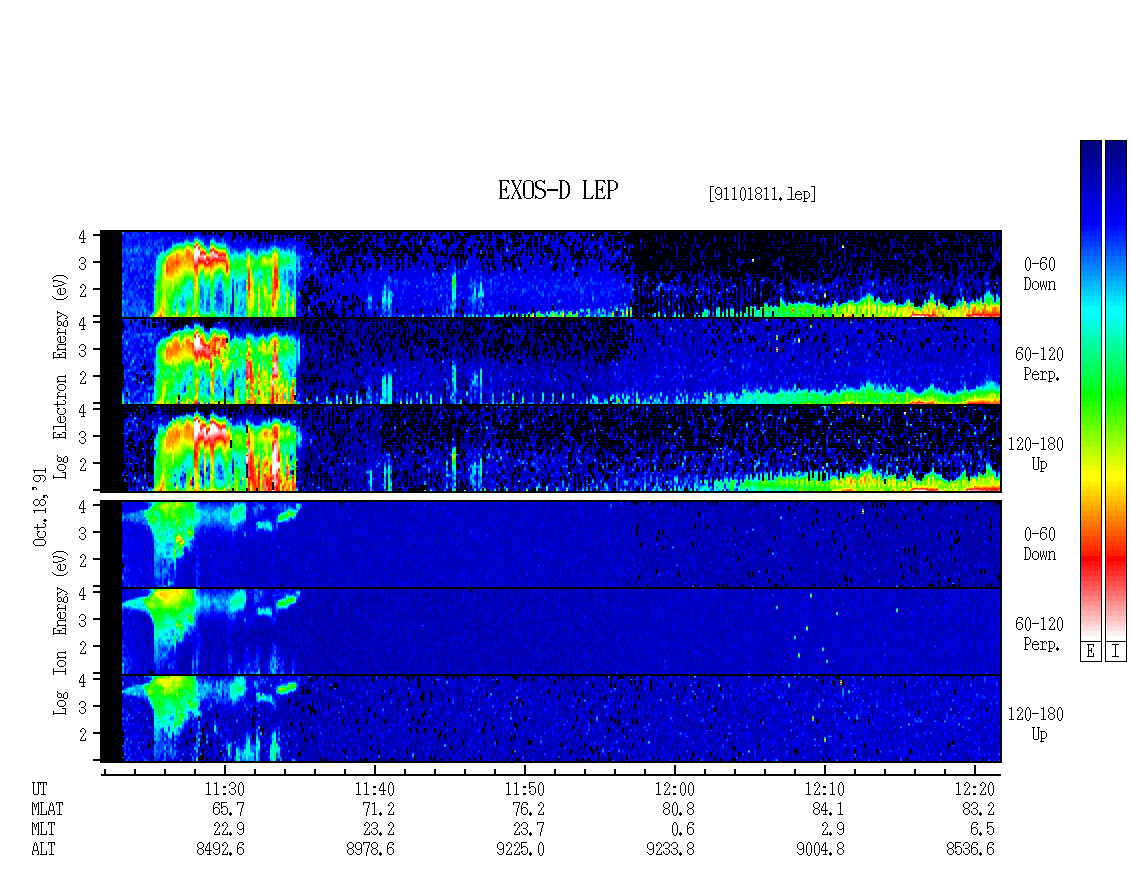Click MLAT value 65.7

pyautogui.click(x=228, y=809)
